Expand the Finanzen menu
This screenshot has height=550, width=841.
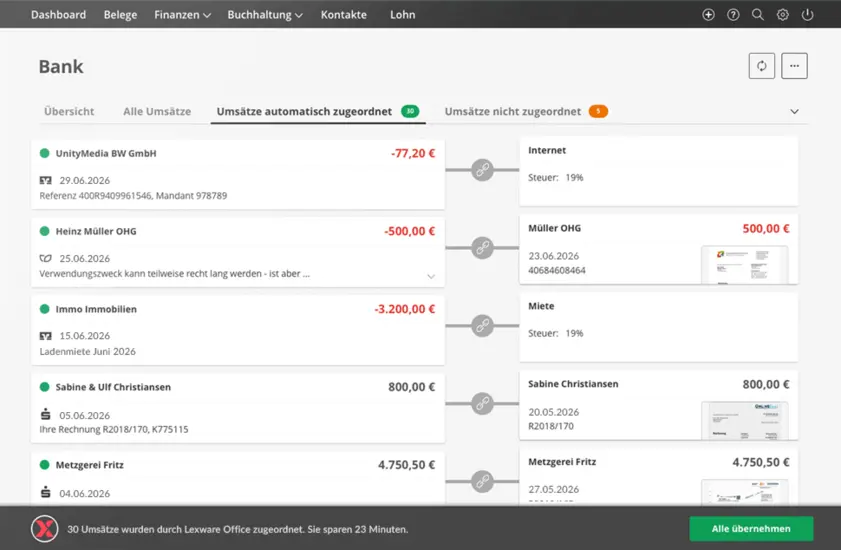click(x=182, y=15)
